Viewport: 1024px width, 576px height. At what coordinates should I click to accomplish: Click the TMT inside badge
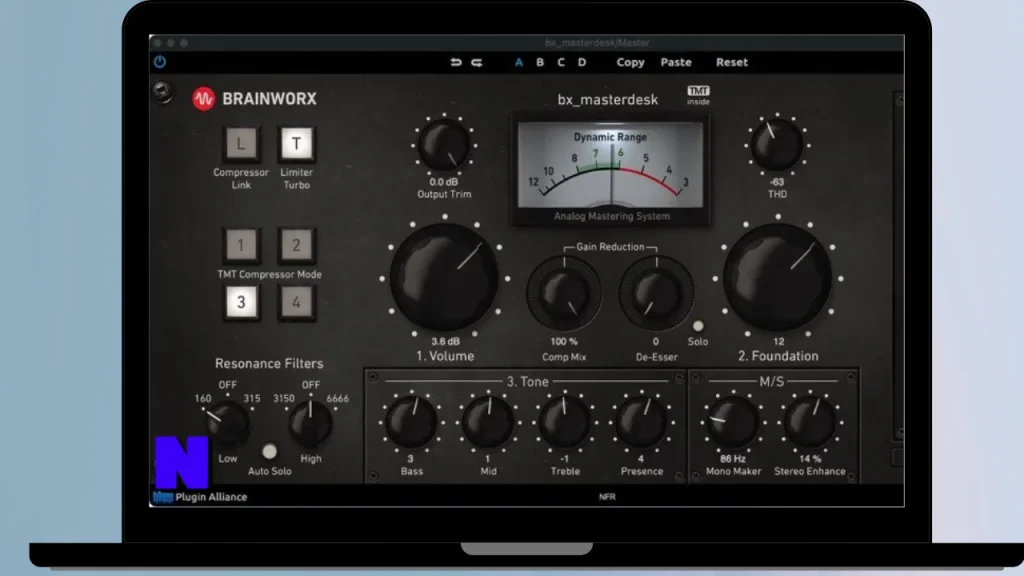698,95
